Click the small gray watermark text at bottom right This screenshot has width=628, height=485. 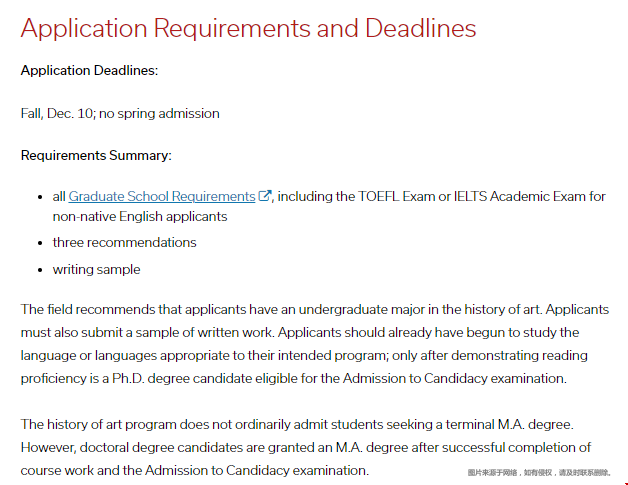pyautogui.click(x=538, y=472)
